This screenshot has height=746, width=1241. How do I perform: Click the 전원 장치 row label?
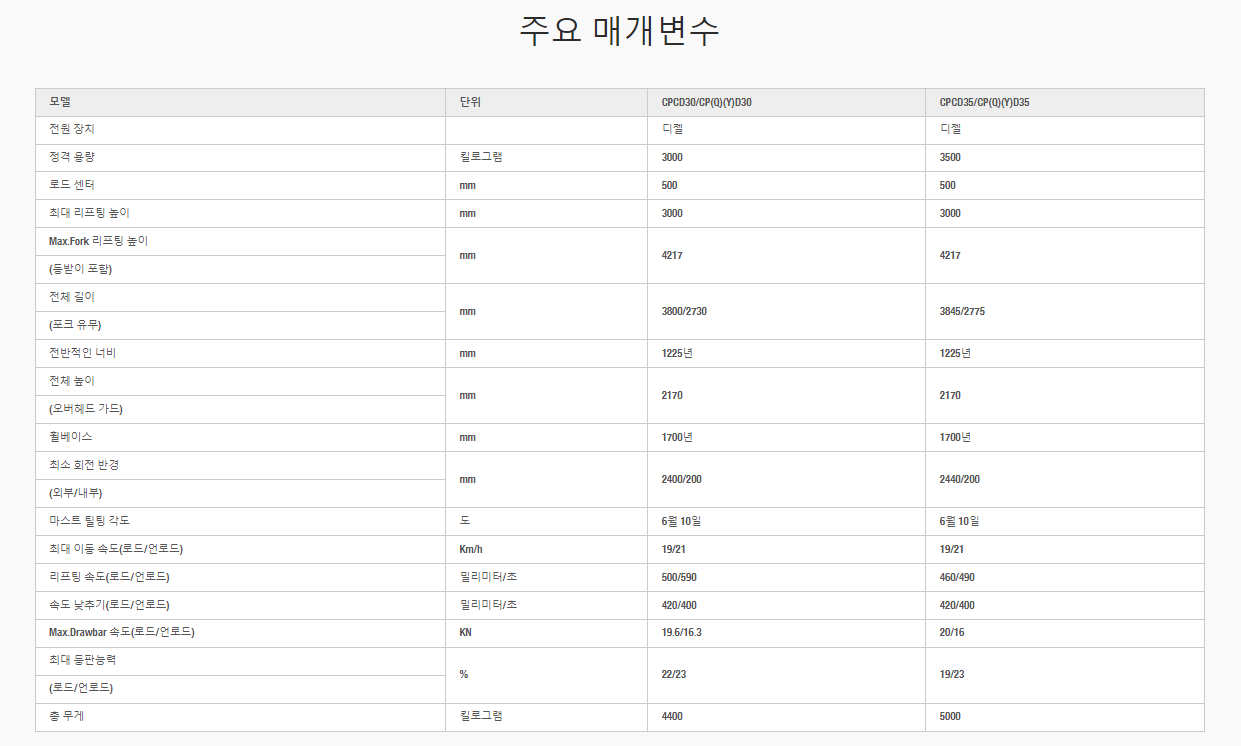point(72,129)
